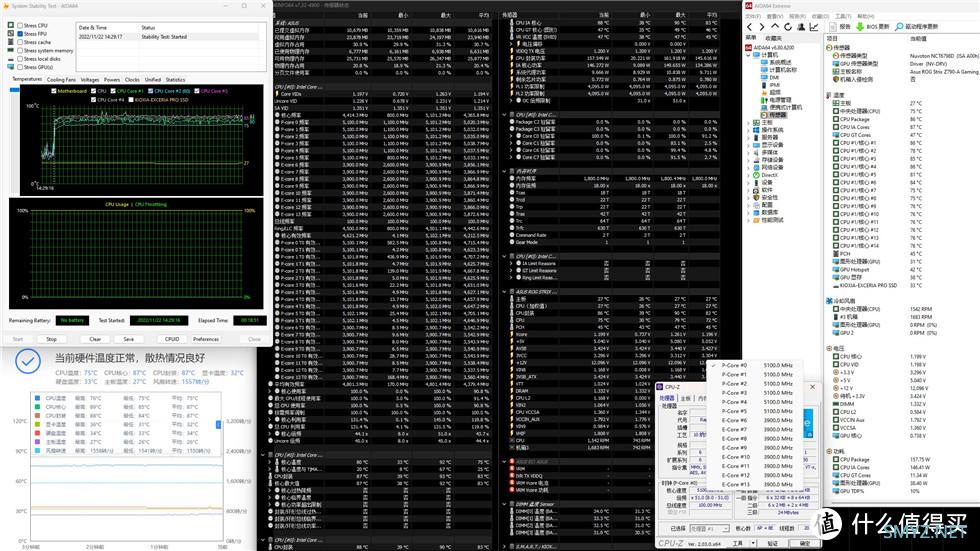Click AIDA64 v6.80.6200 root node
The width and height of the screenshot is (980, 551).
click(770, 47)
